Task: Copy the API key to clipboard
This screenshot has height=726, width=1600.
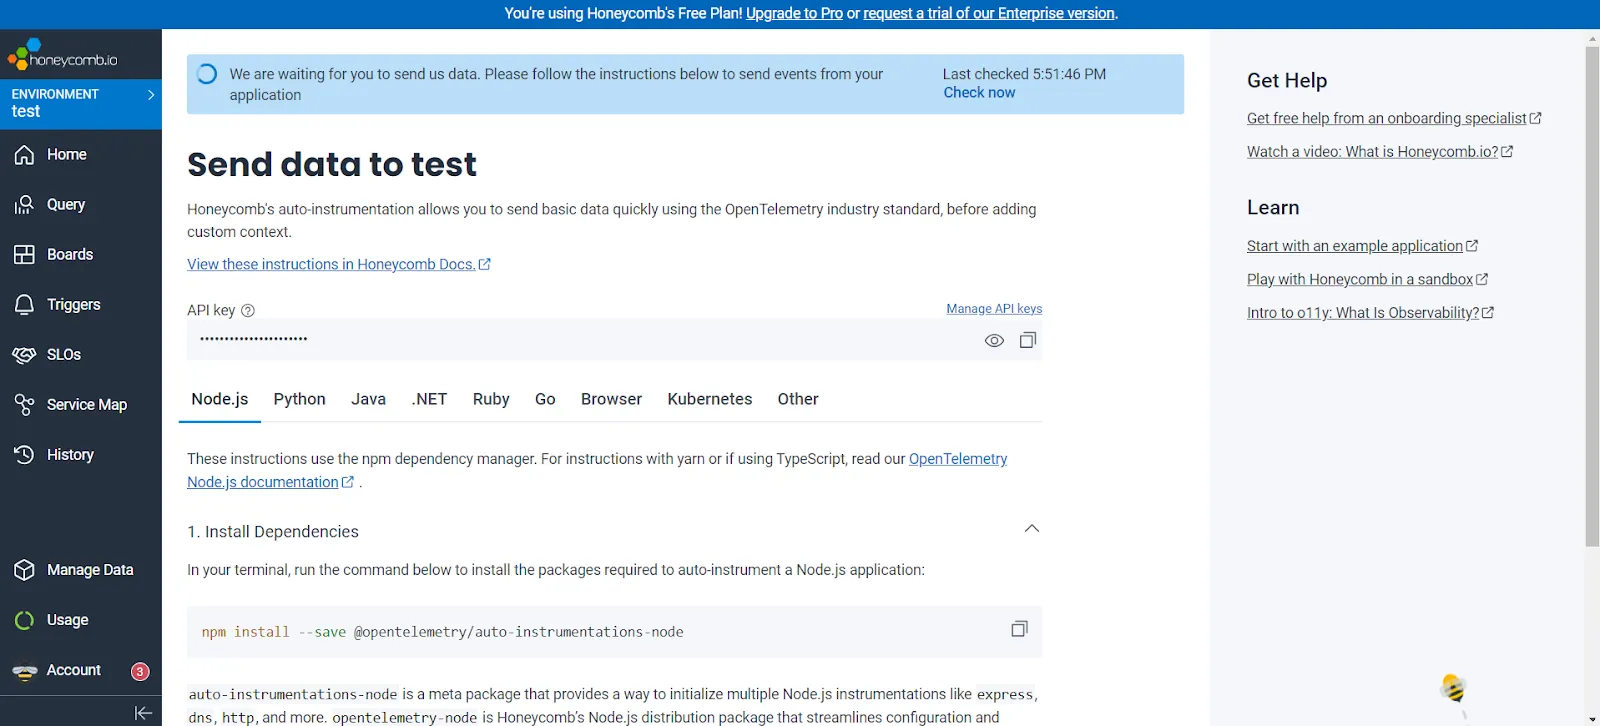Action: tap(1027, 341)
